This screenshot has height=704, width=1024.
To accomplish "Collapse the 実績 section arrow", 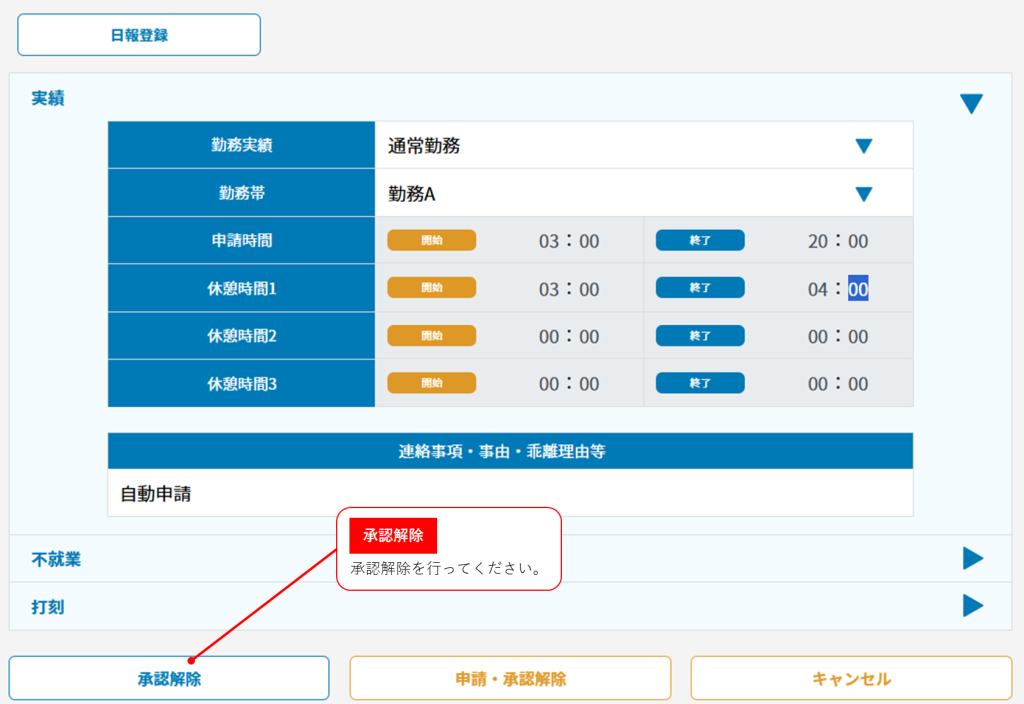I will tap(971, 104).
